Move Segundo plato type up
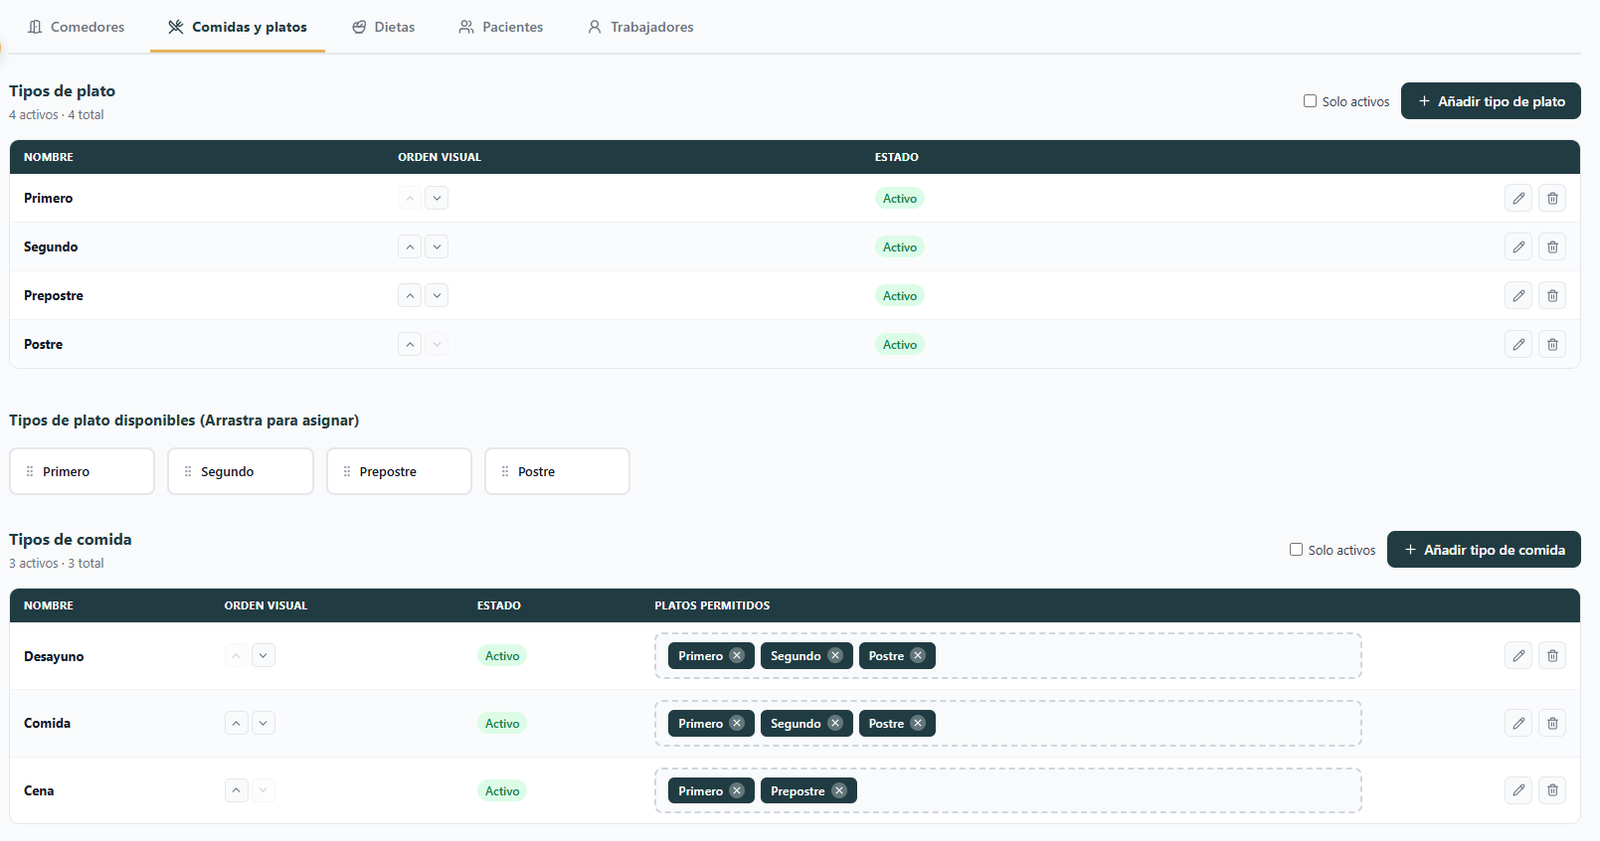This screenshot has width=1600, height=841. (410, 247)
